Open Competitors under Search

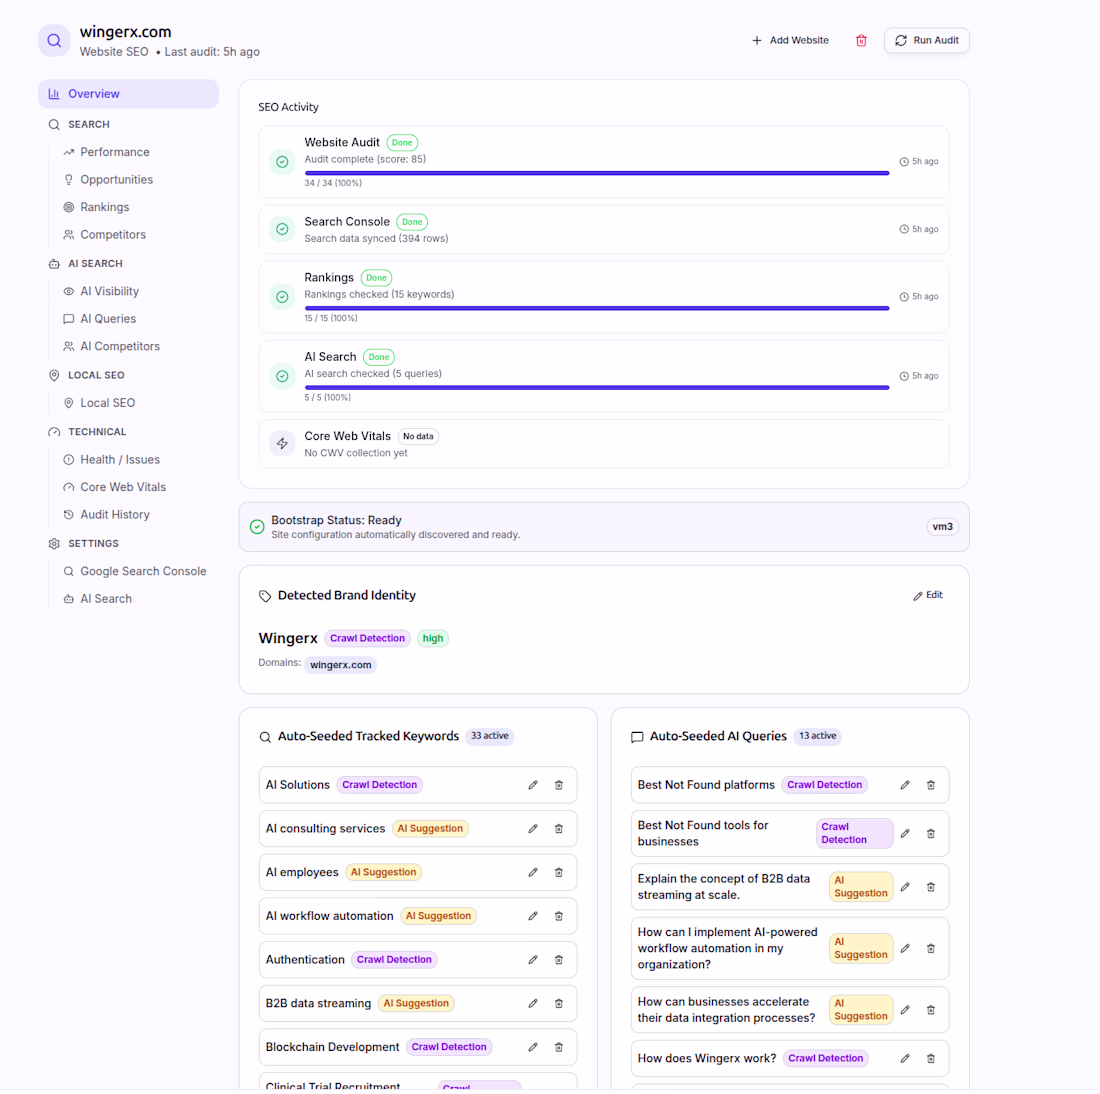pyautogui.click(x=113, y=235)
